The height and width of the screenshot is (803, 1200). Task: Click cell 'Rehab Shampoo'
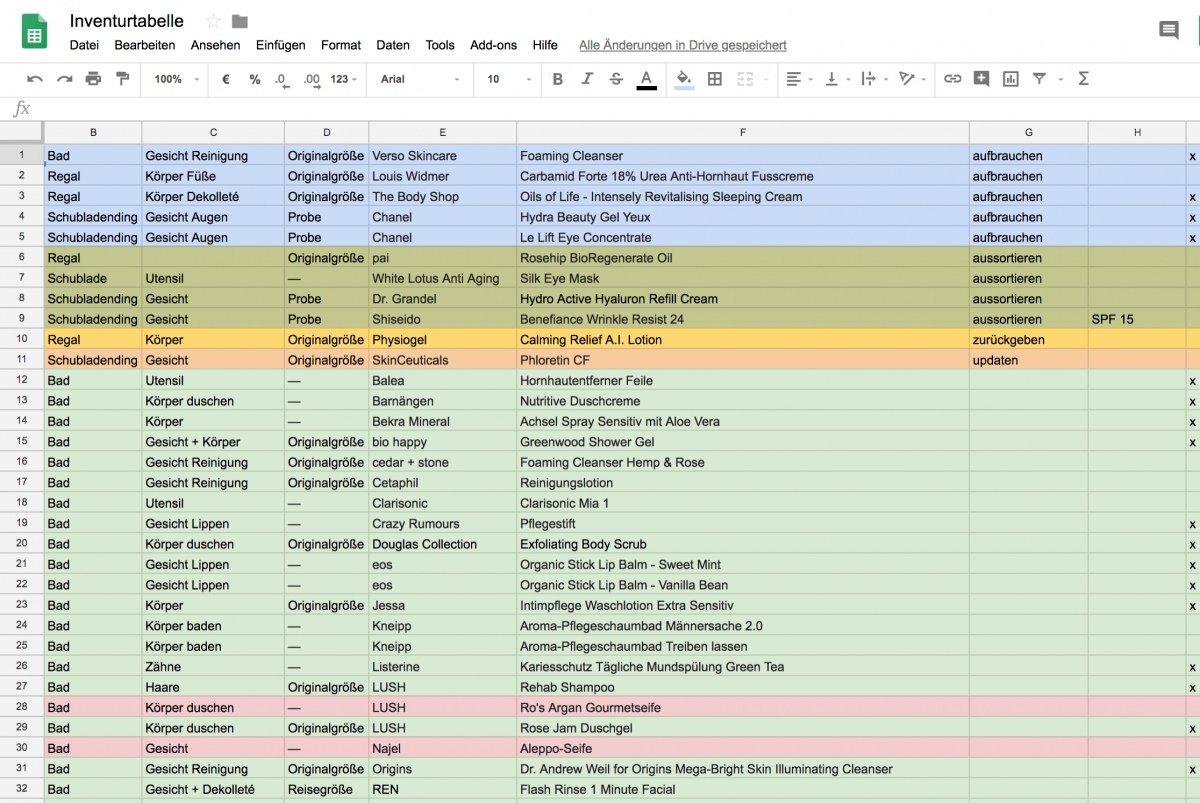click(743, 687)
